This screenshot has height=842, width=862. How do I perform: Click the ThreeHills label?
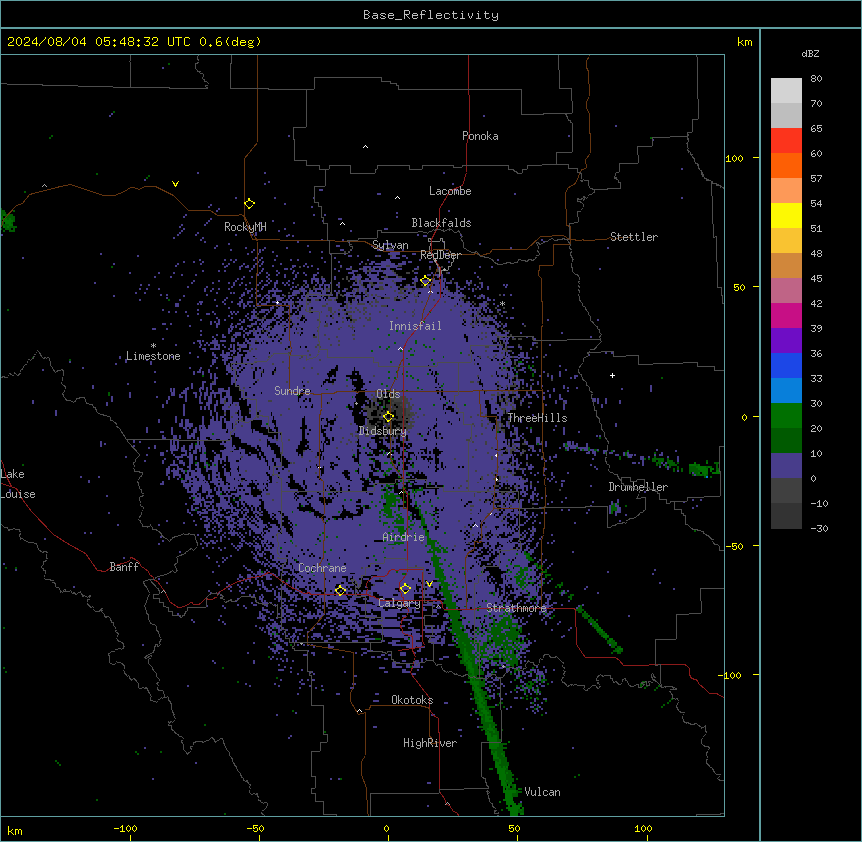pyautogui.click(x=537, y=418)
